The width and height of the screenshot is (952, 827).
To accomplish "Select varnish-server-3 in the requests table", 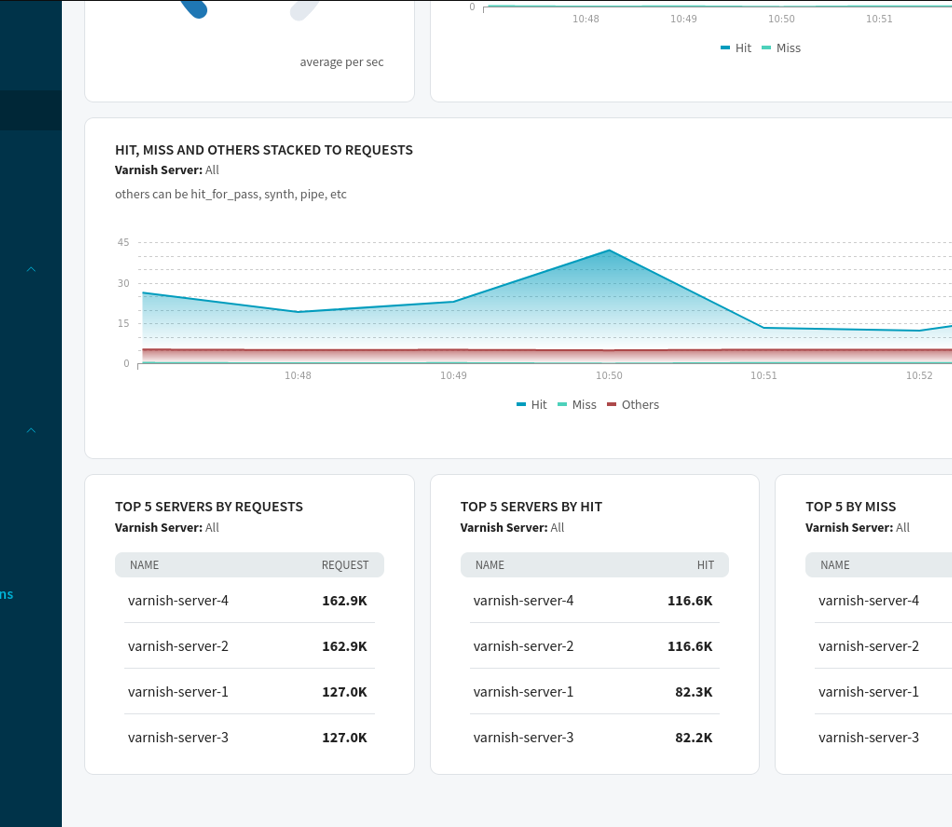I will 178,738.
